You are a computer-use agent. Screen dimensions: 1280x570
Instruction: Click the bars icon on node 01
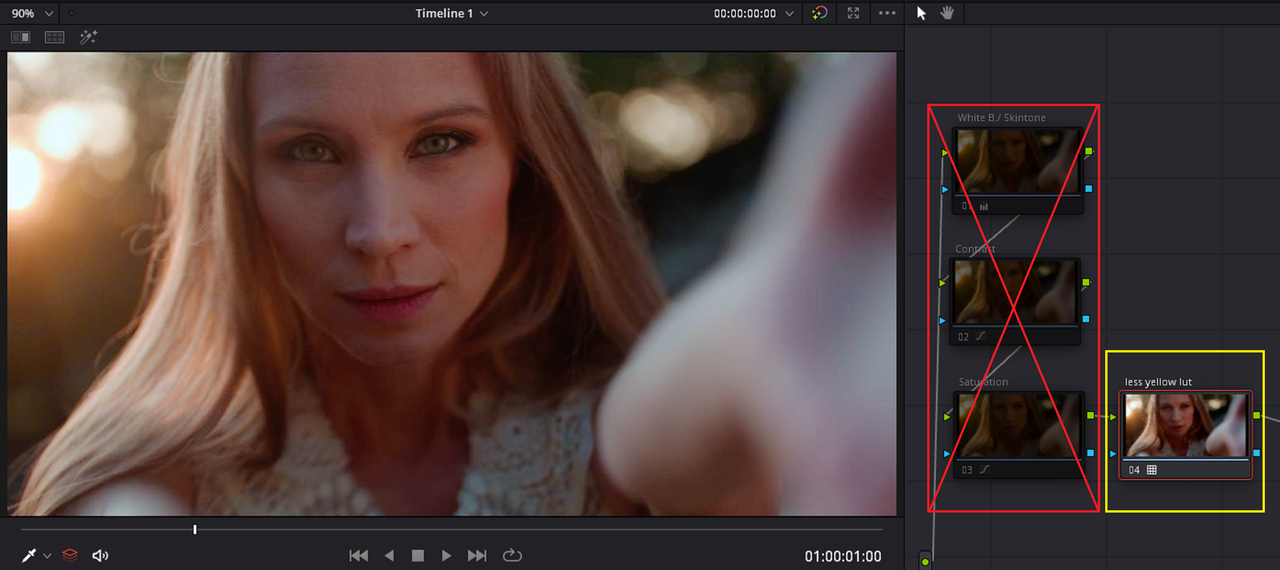click(x=984, y=207)
